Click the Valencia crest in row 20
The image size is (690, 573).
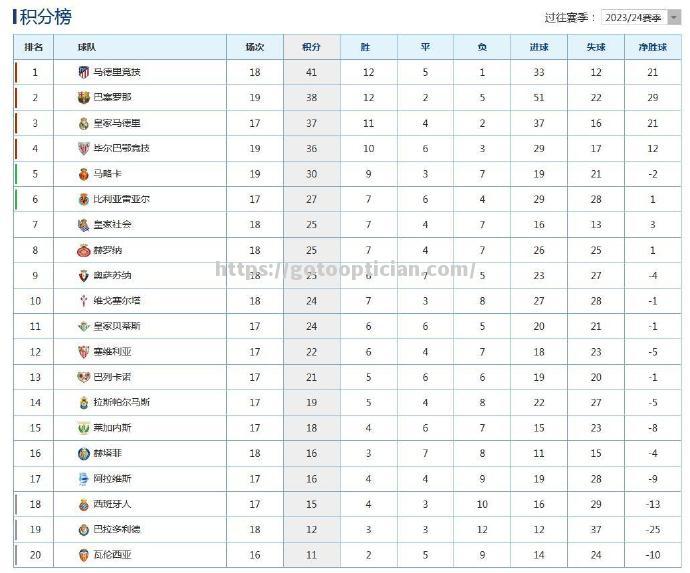[x=84, y=555]
